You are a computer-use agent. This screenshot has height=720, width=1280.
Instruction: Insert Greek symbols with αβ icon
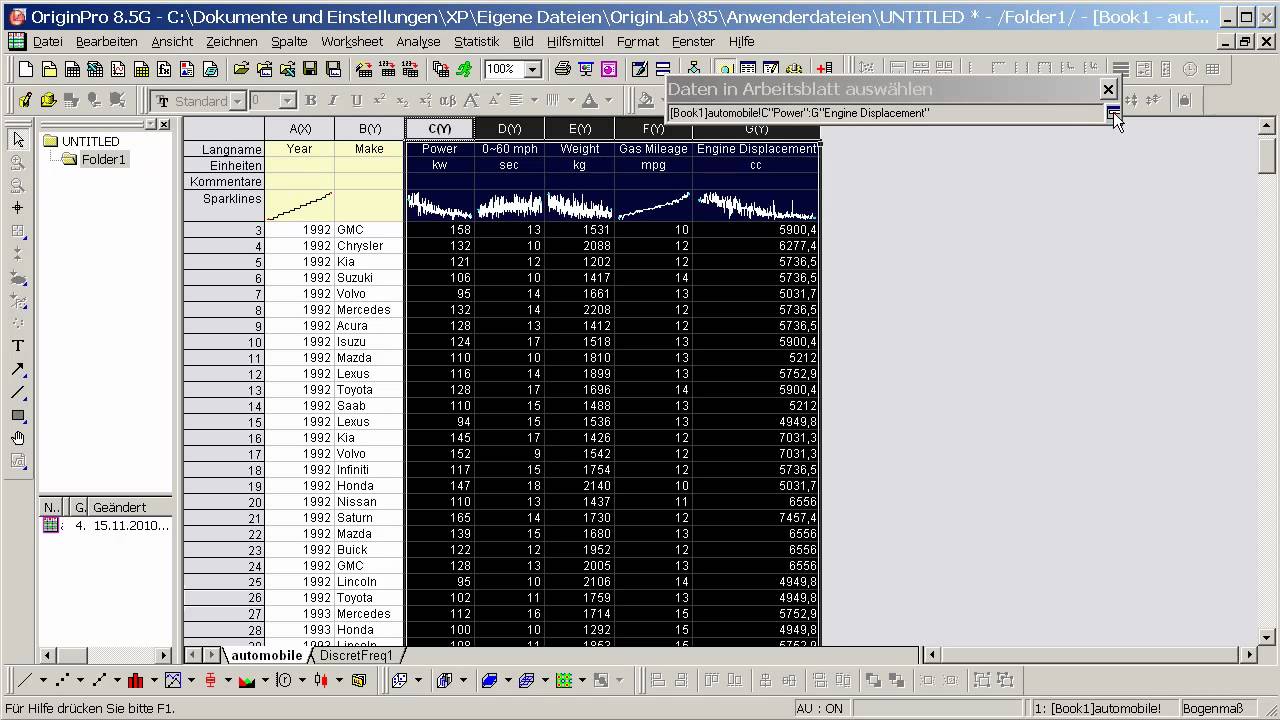(448, 100)
